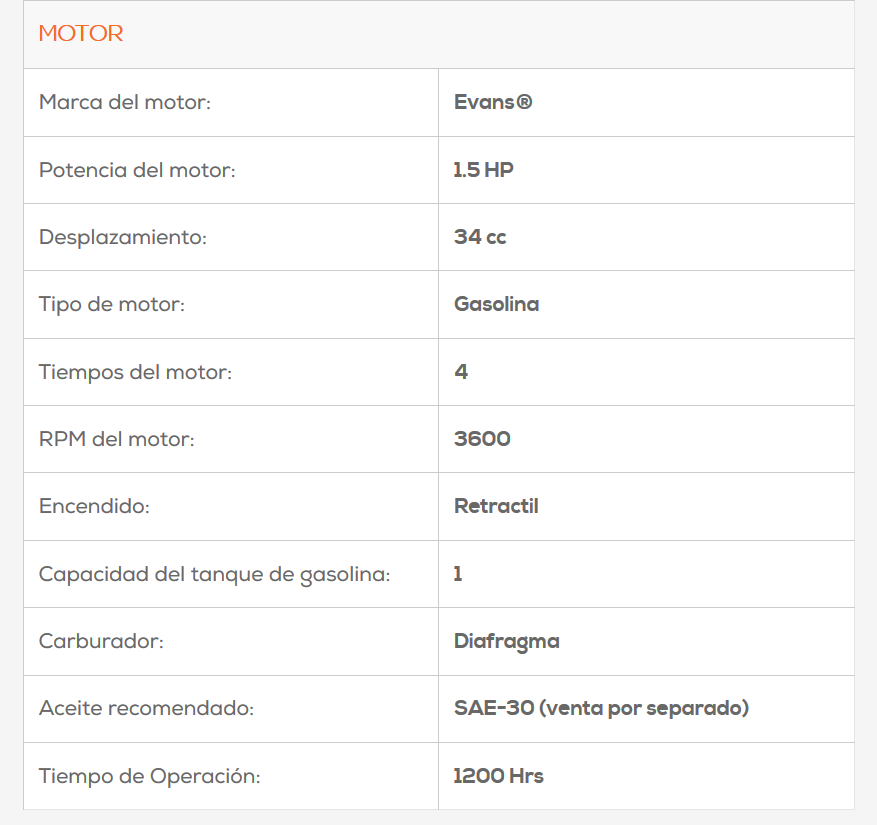
Task: Select the Diafragma carburetor value
Action: click(506, 641)
